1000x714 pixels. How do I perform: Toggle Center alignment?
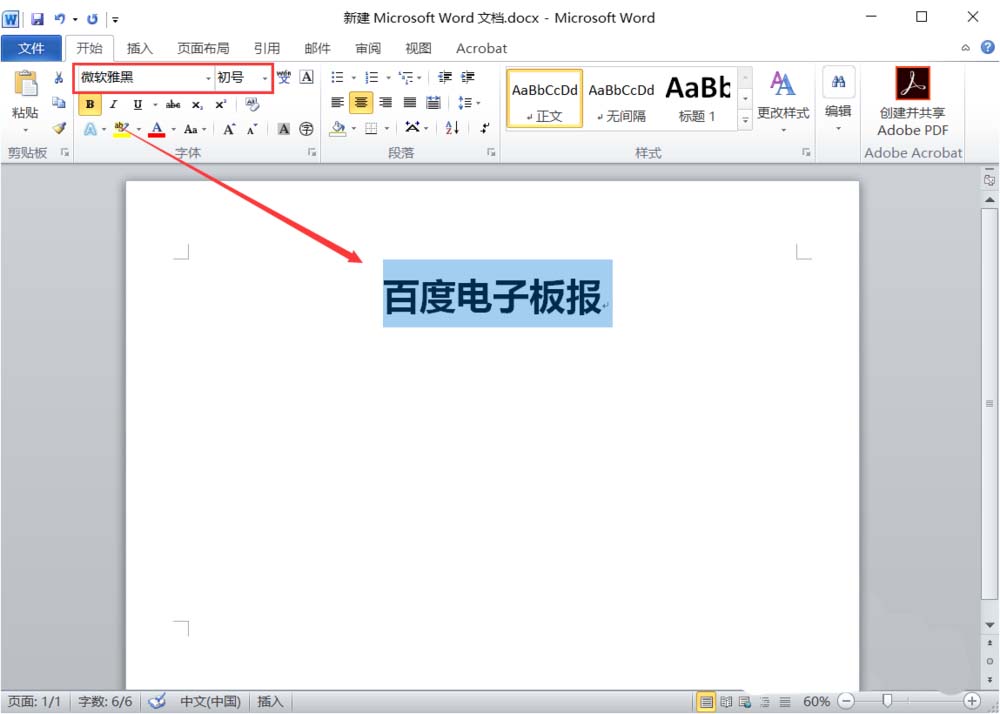pyautogui.click(x=361, y=103)
